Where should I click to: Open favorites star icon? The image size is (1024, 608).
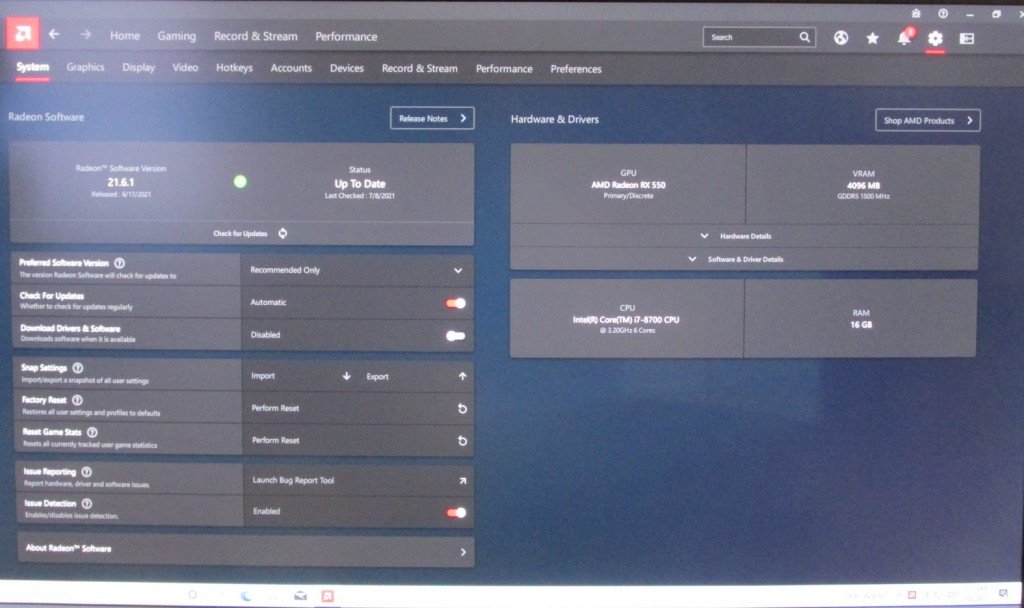[x=872, y=39]
